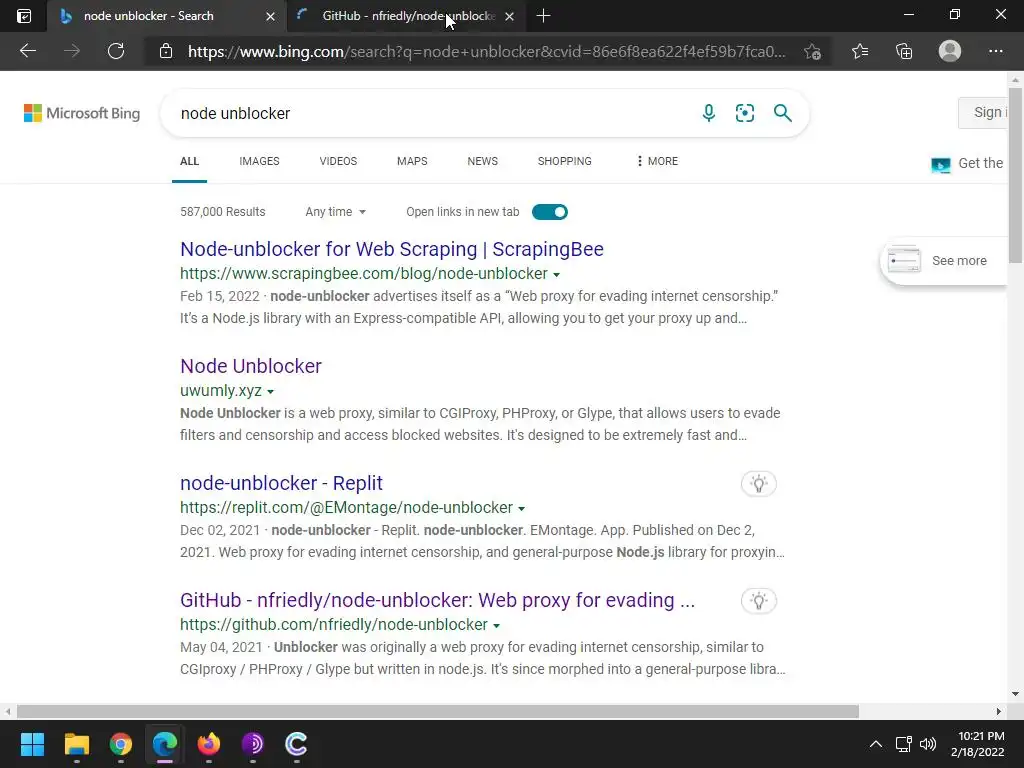Open a new tab with plus button
Viewport: 1024px width, 768px height.
coord(543,16)
